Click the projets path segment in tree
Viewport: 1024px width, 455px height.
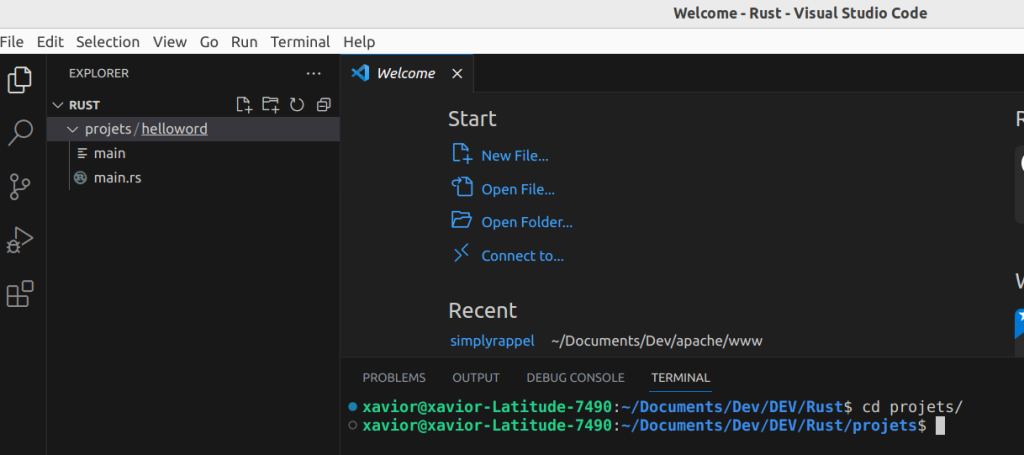tap(108, 129)
